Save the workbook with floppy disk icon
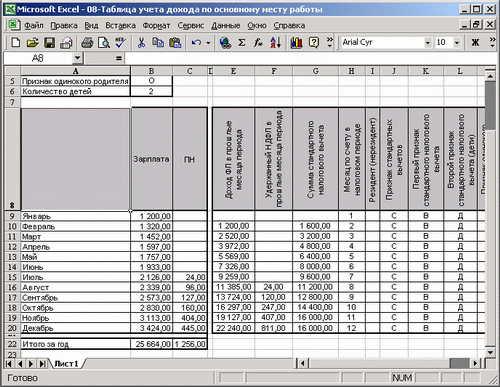Viewport: 500px width, 387px height. coord(50,43)
